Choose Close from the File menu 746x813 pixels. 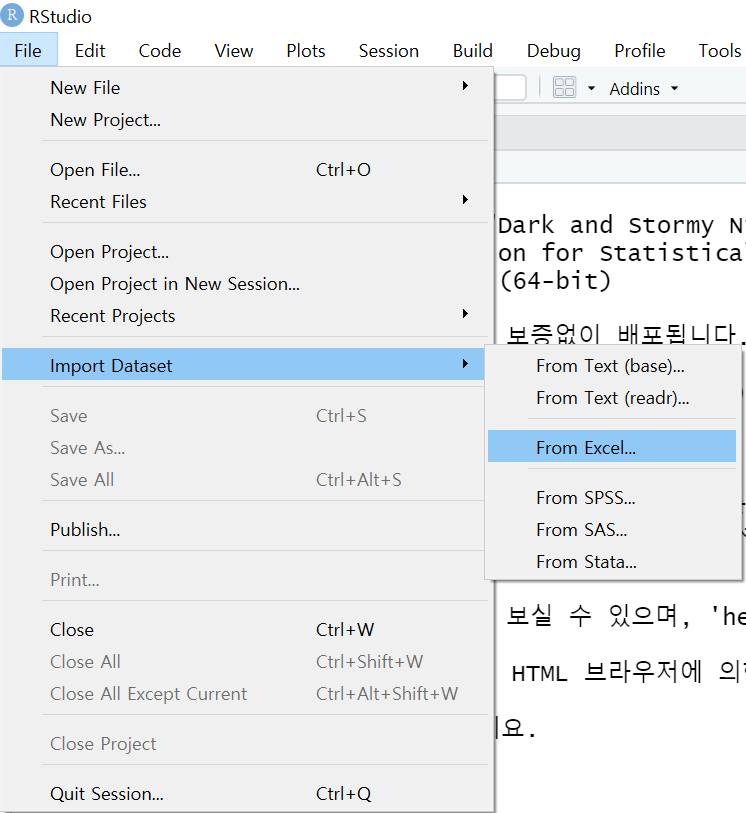click(243, 629)
